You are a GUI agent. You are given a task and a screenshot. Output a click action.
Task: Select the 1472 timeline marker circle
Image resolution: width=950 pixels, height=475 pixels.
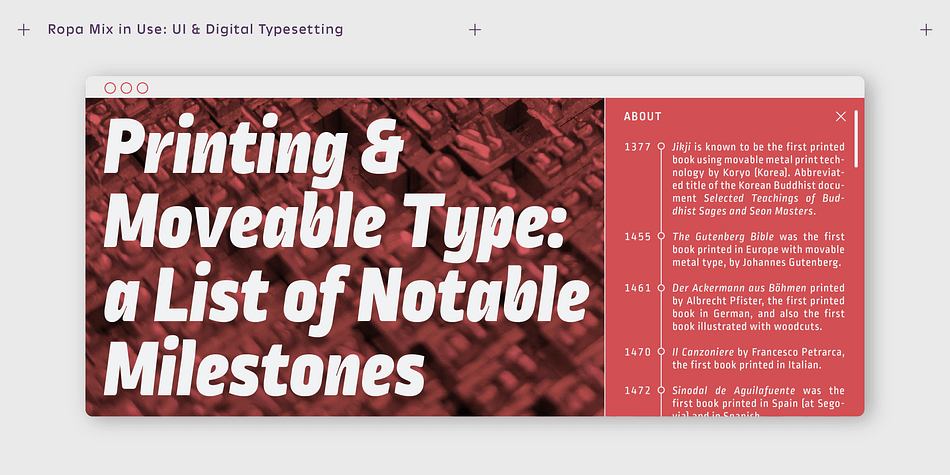661,390
